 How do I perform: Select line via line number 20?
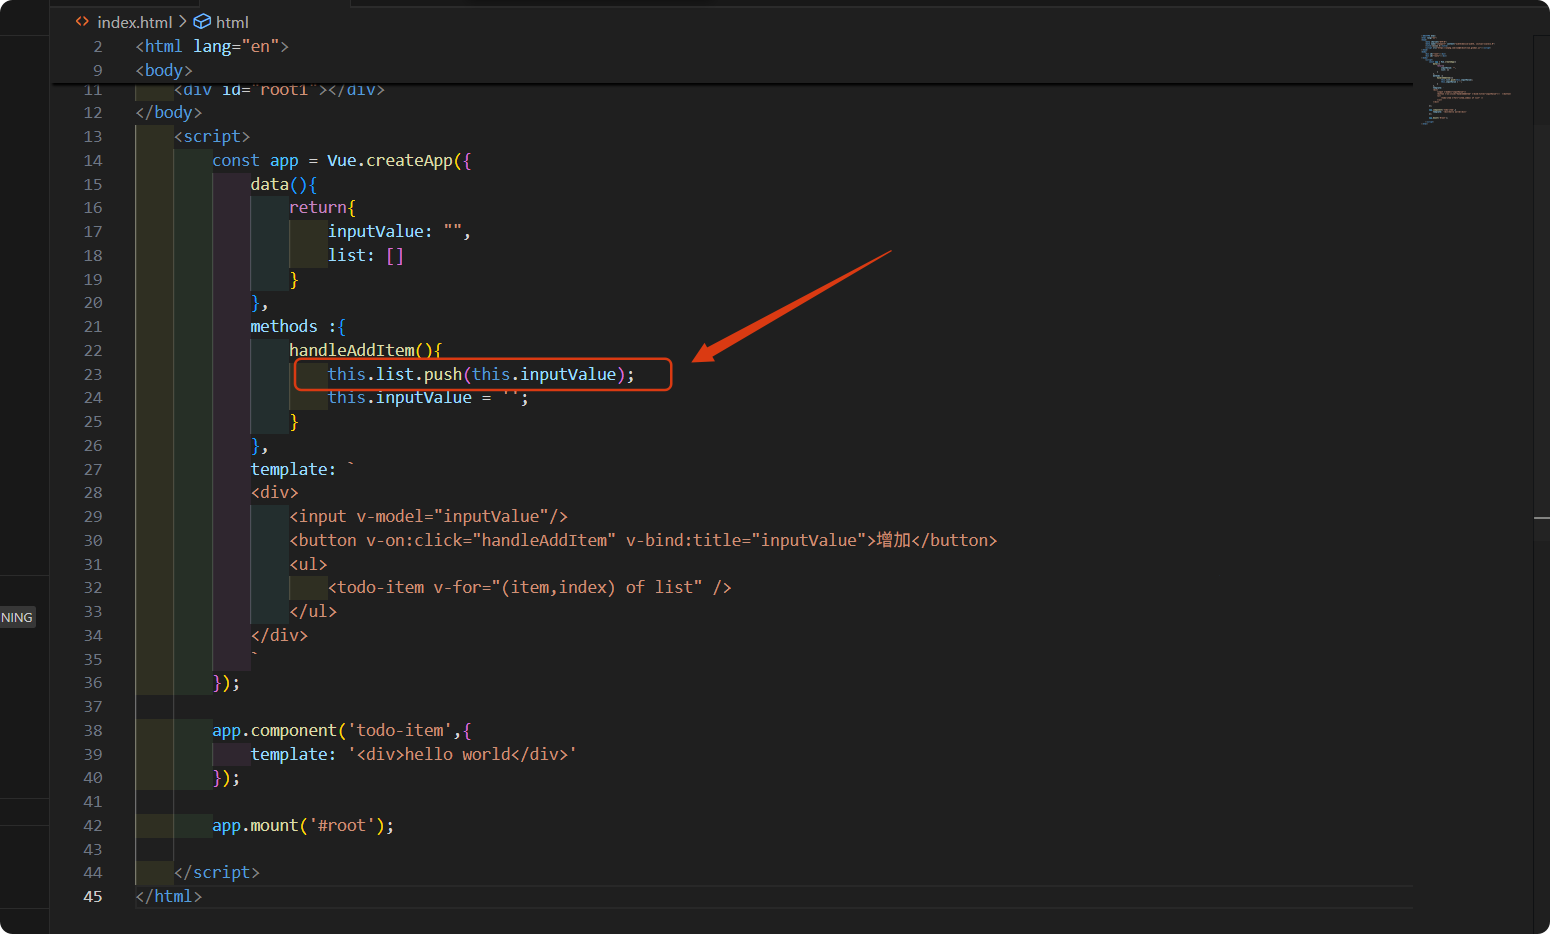click(93, 302)
